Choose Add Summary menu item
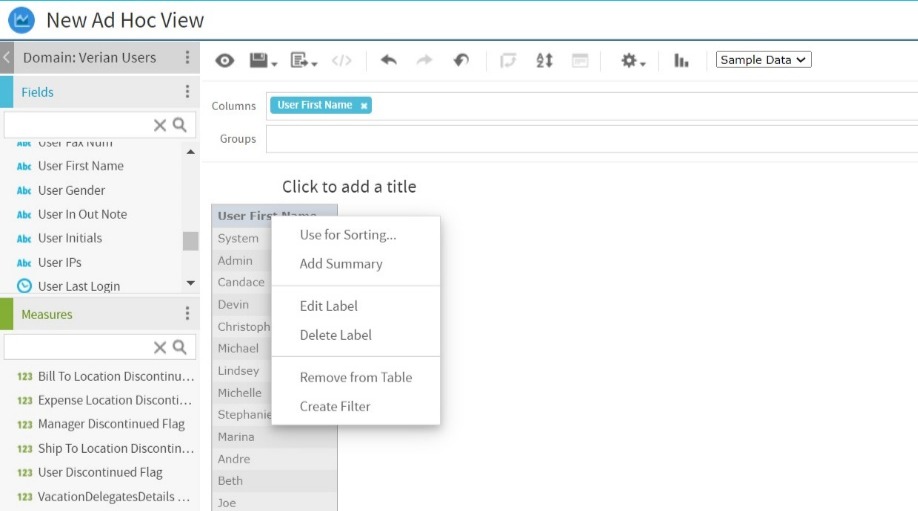This screenshot has width=918, height=511. click(x=356, y=264)
